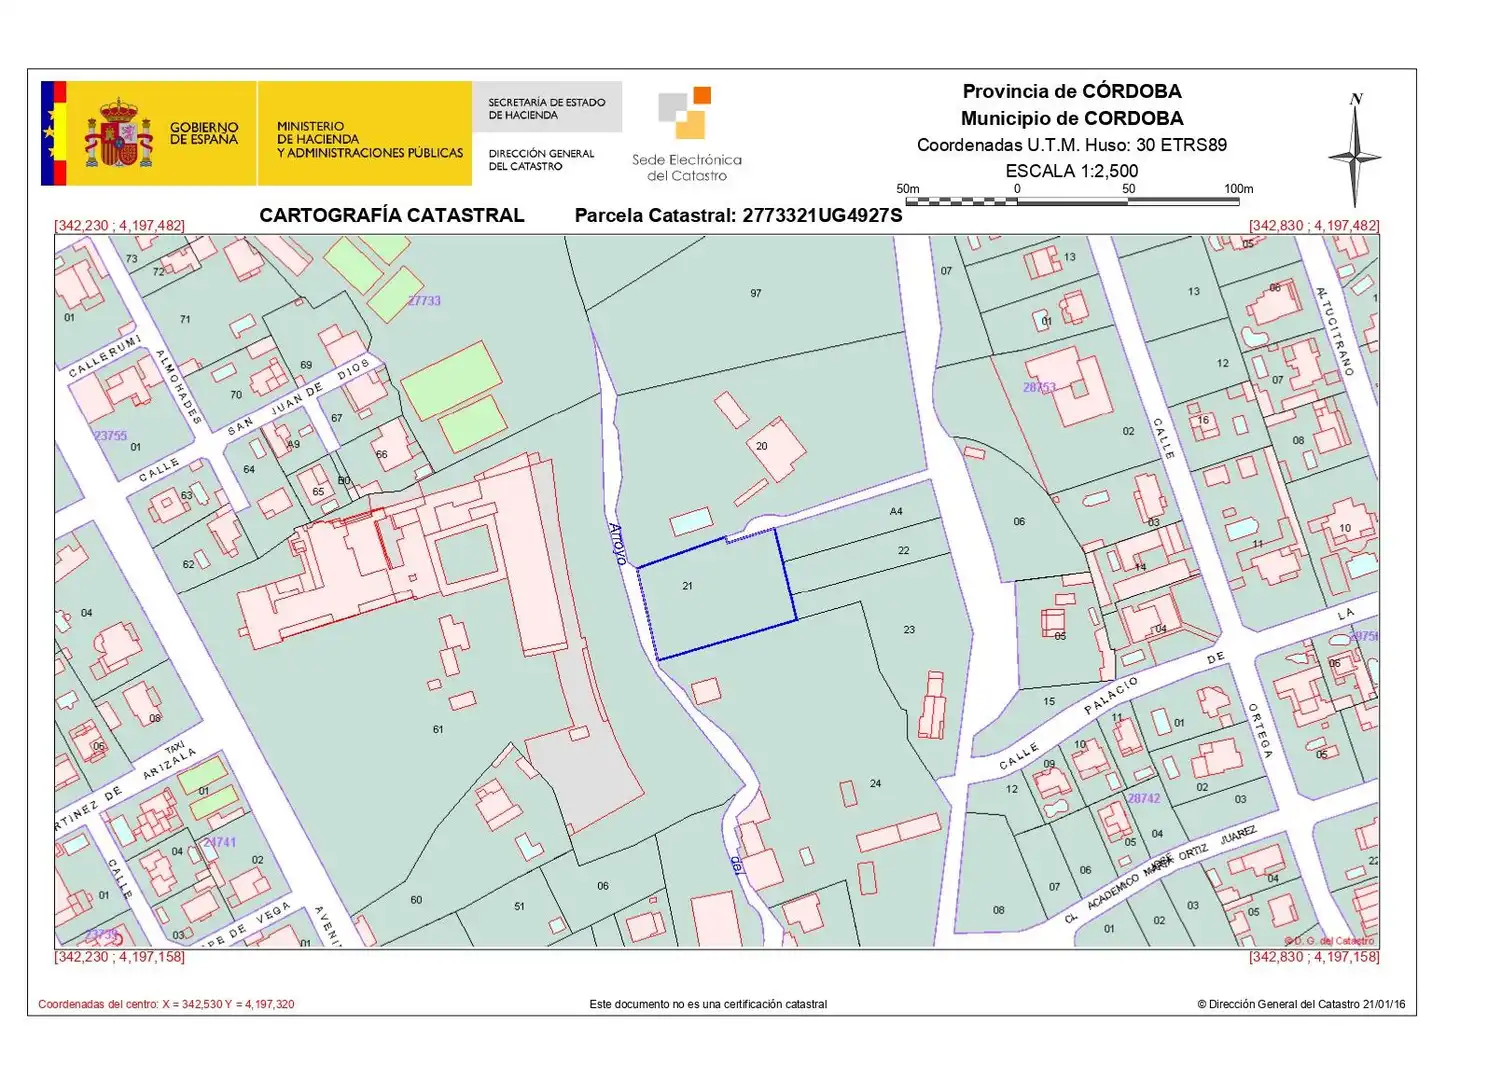This screenshot has width=1488, height=1080.
Task: Click 'ALMOHADES' street name label
Action: [178, 387]
